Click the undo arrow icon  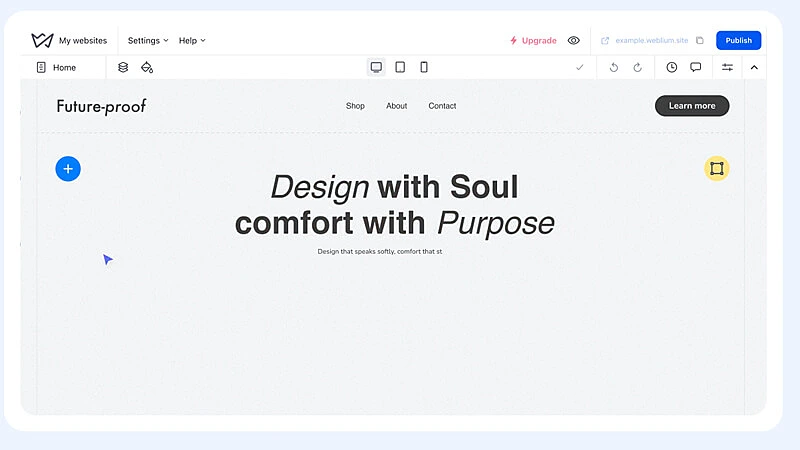point(613,67)
